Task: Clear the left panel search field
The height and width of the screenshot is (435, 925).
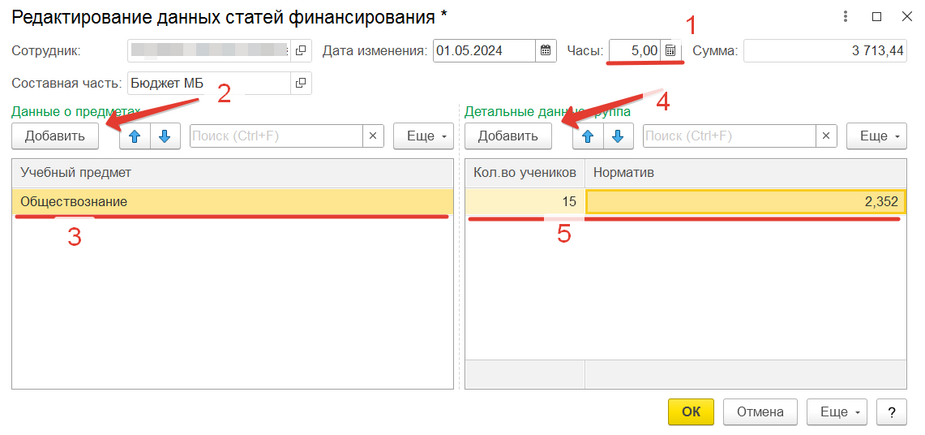Action: tap(372, 136)
